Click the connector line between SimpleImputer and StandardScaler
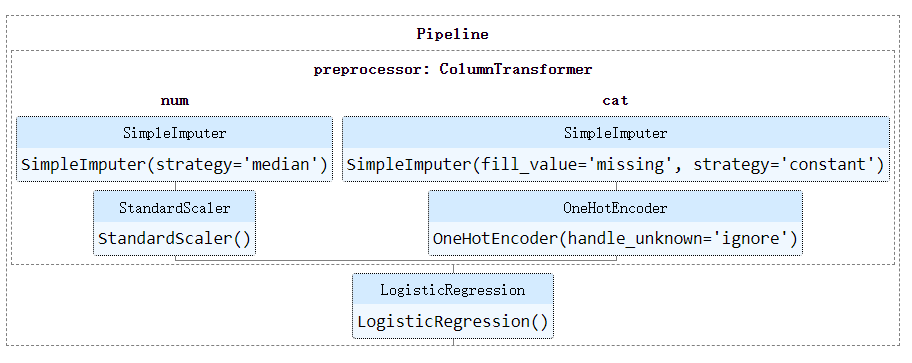 (x=175, y=186)
